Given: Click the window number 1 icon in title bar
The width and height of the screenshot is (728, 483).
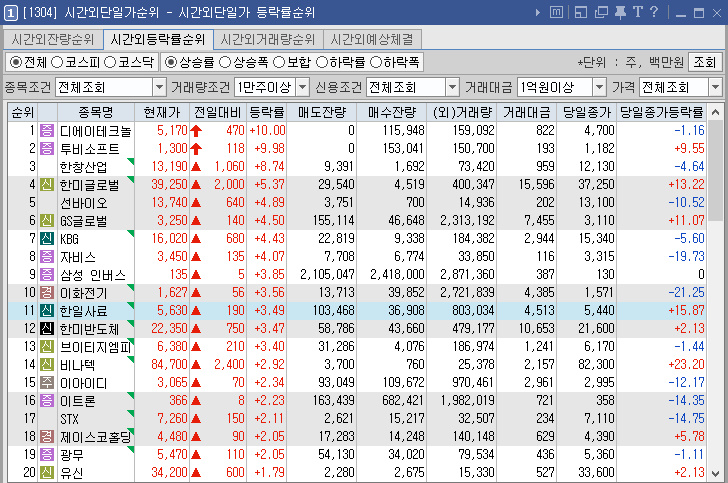Looking at the screenshot, I should pos(11,13).
